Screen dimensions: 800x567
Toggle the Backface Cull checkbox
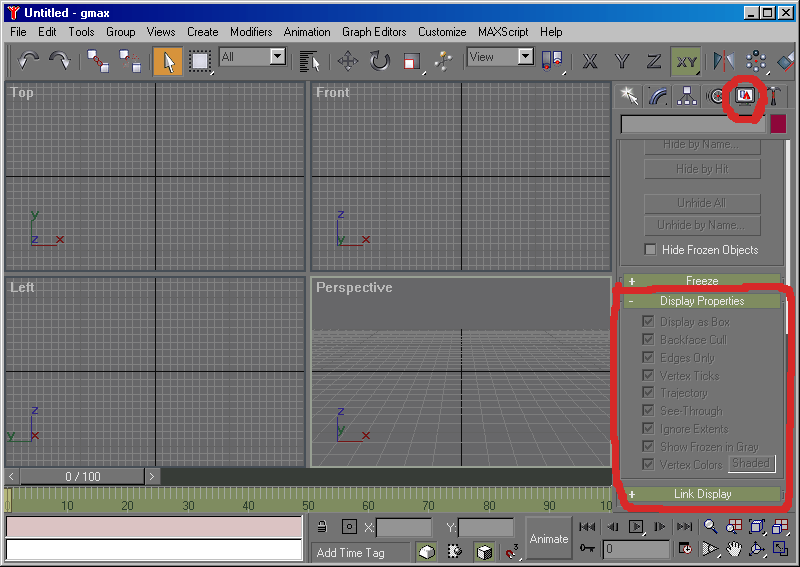(x=649, y=340)
